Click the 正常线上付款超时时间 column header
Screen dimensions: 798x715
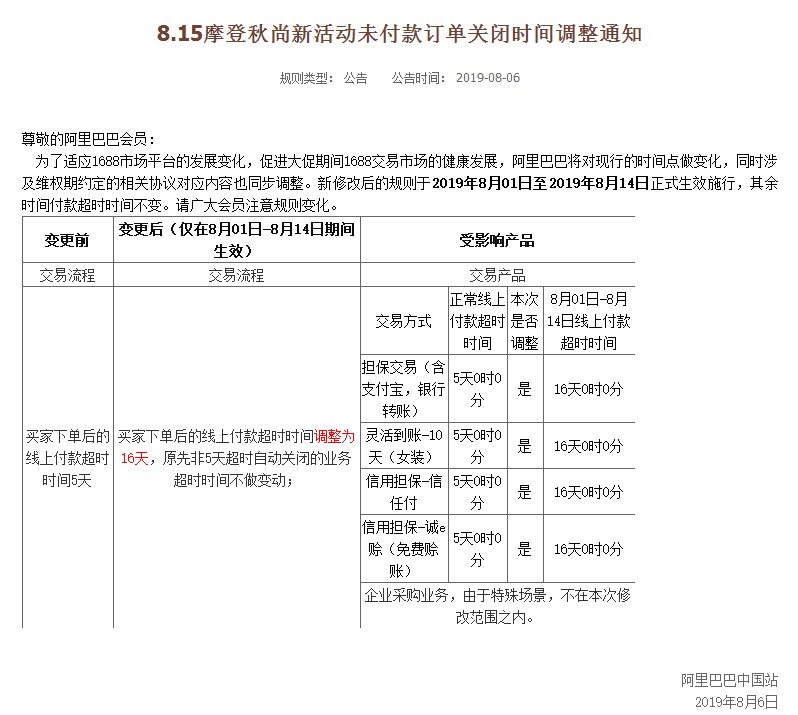[477, 321]
